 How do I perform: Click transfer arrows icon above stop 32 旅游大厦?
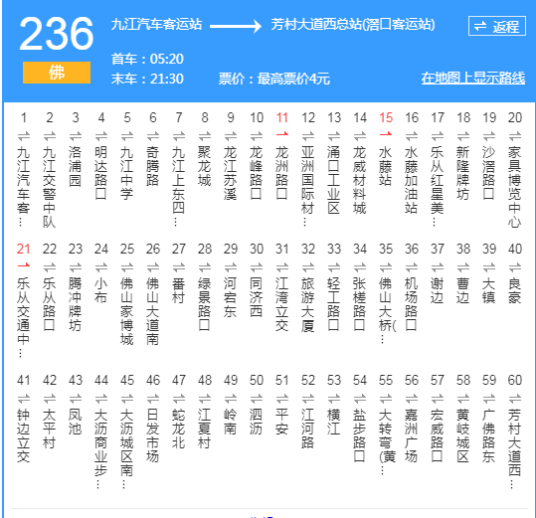(x=308, y=267)
